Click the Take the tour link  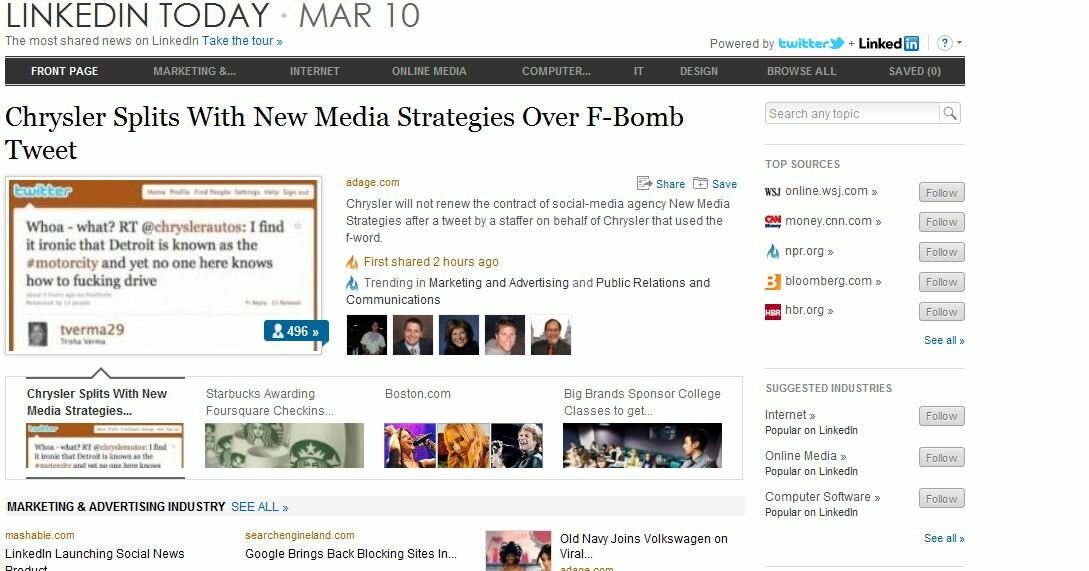242,41
